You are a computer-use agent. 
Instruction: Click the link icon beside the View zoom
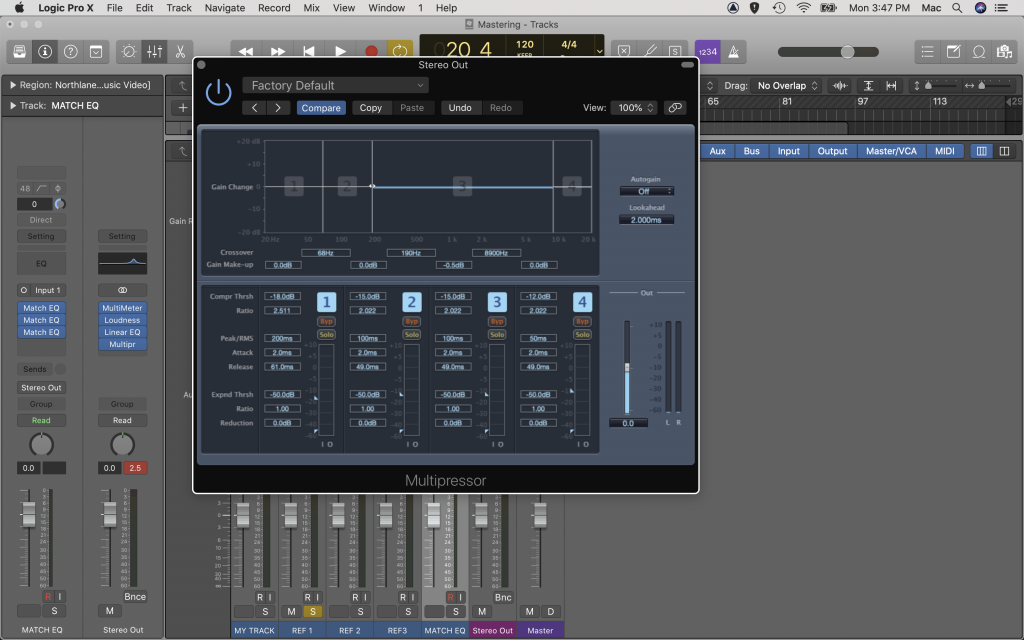[675, 108]
